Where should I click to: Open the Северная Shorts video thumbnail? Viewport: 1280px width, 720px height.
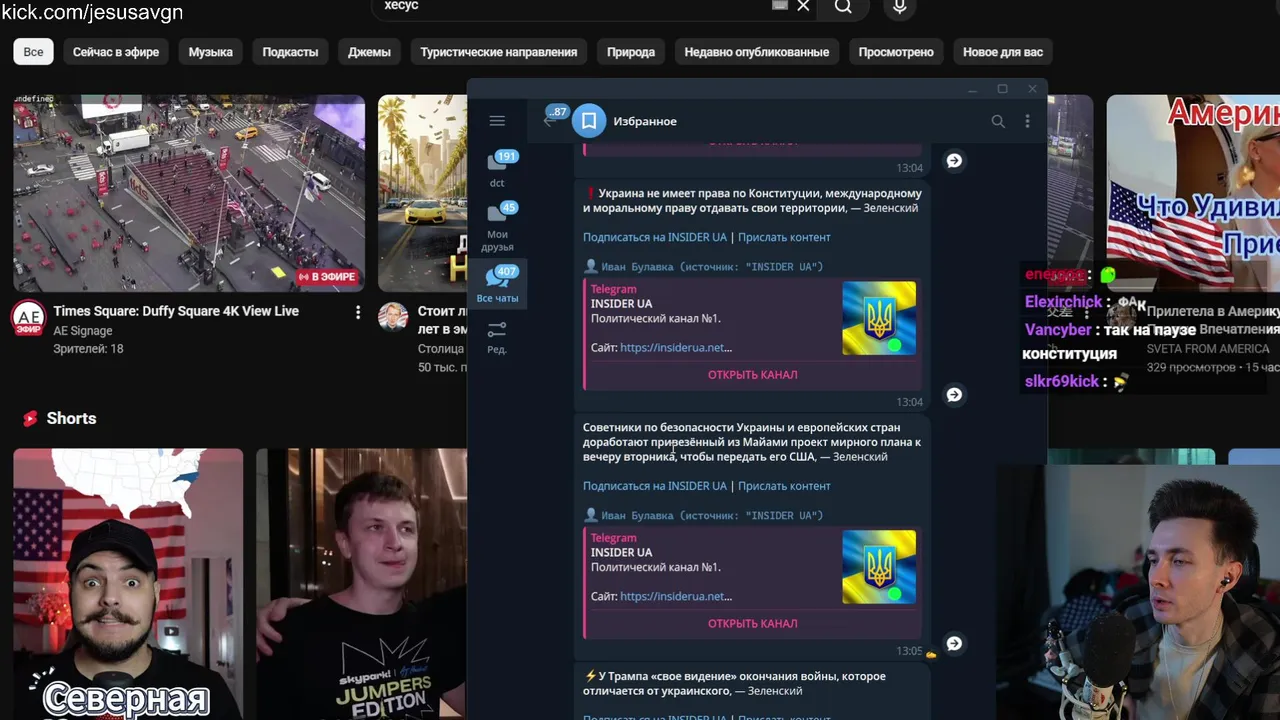pyautogui.click(x=128, y=584)
